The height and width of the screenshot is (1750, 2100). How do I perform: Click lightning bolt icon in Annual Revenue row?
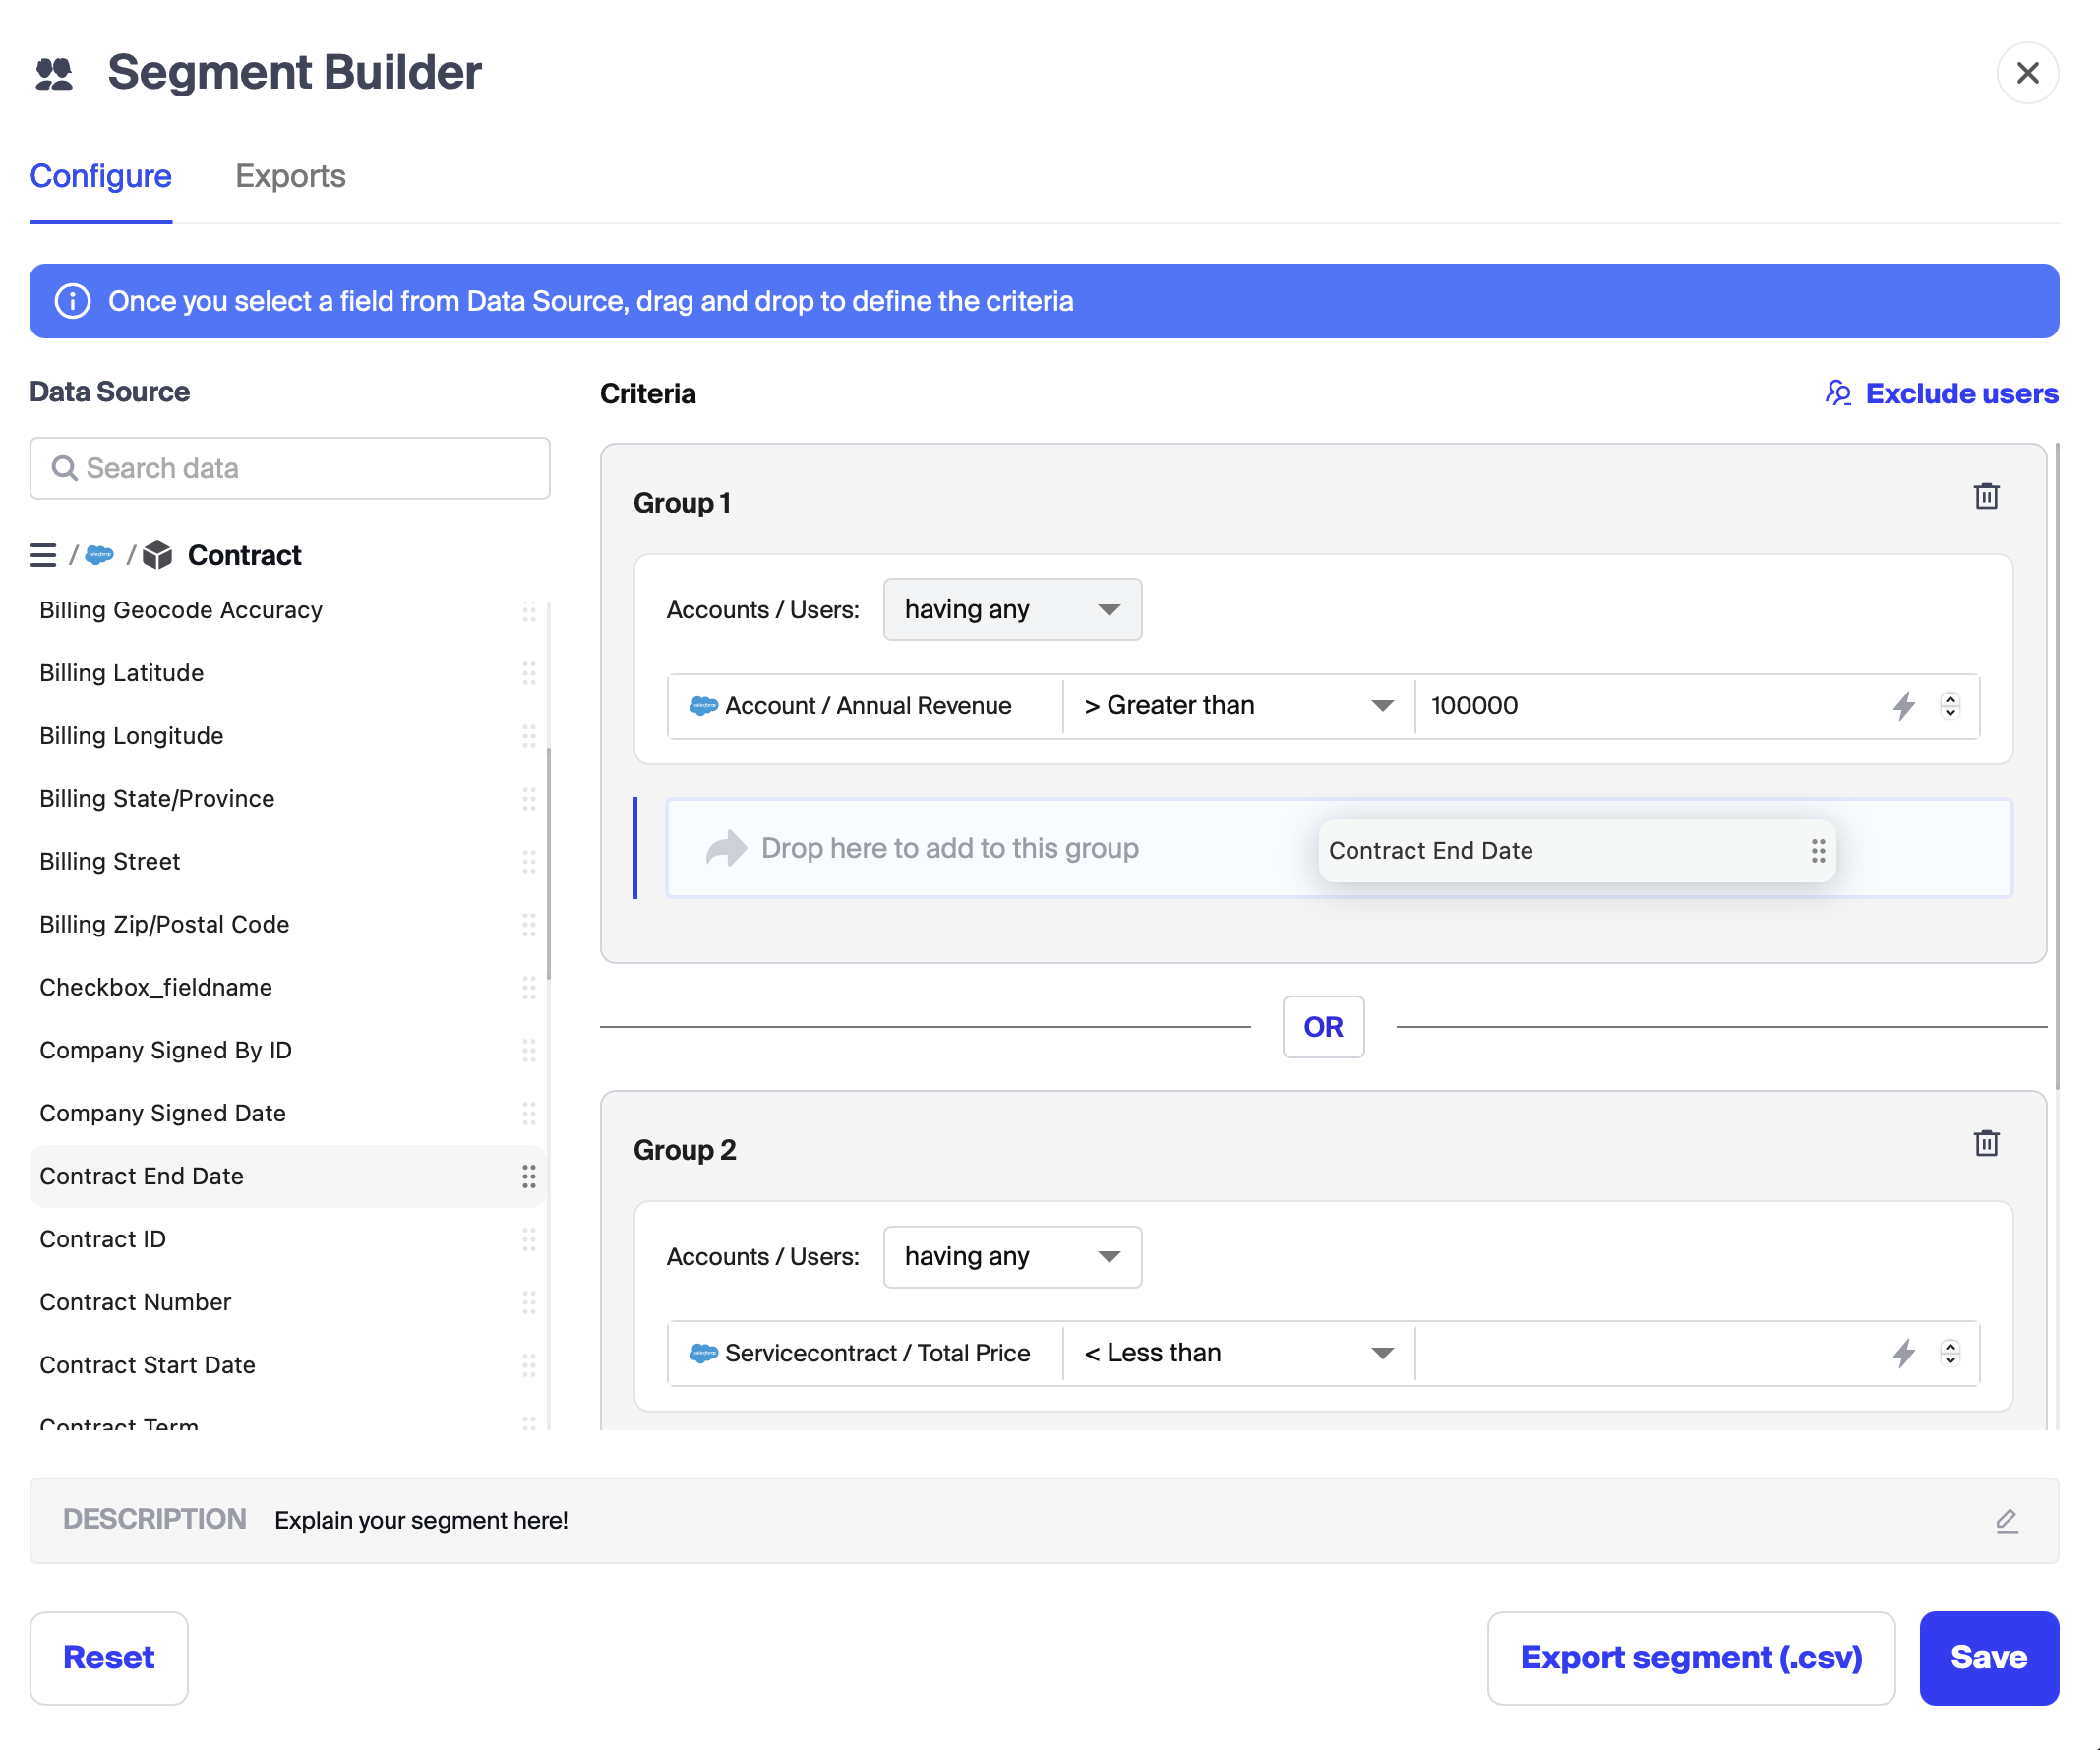click(x=1904, y=706)
